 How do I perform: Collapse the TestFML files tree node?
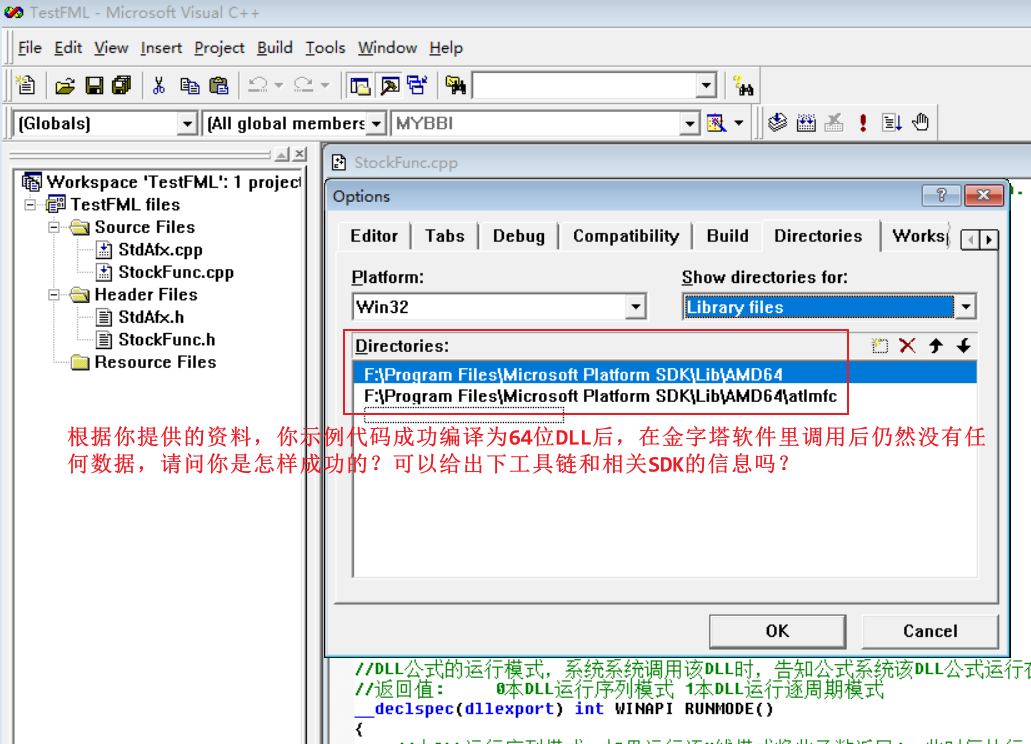point(30,205)
